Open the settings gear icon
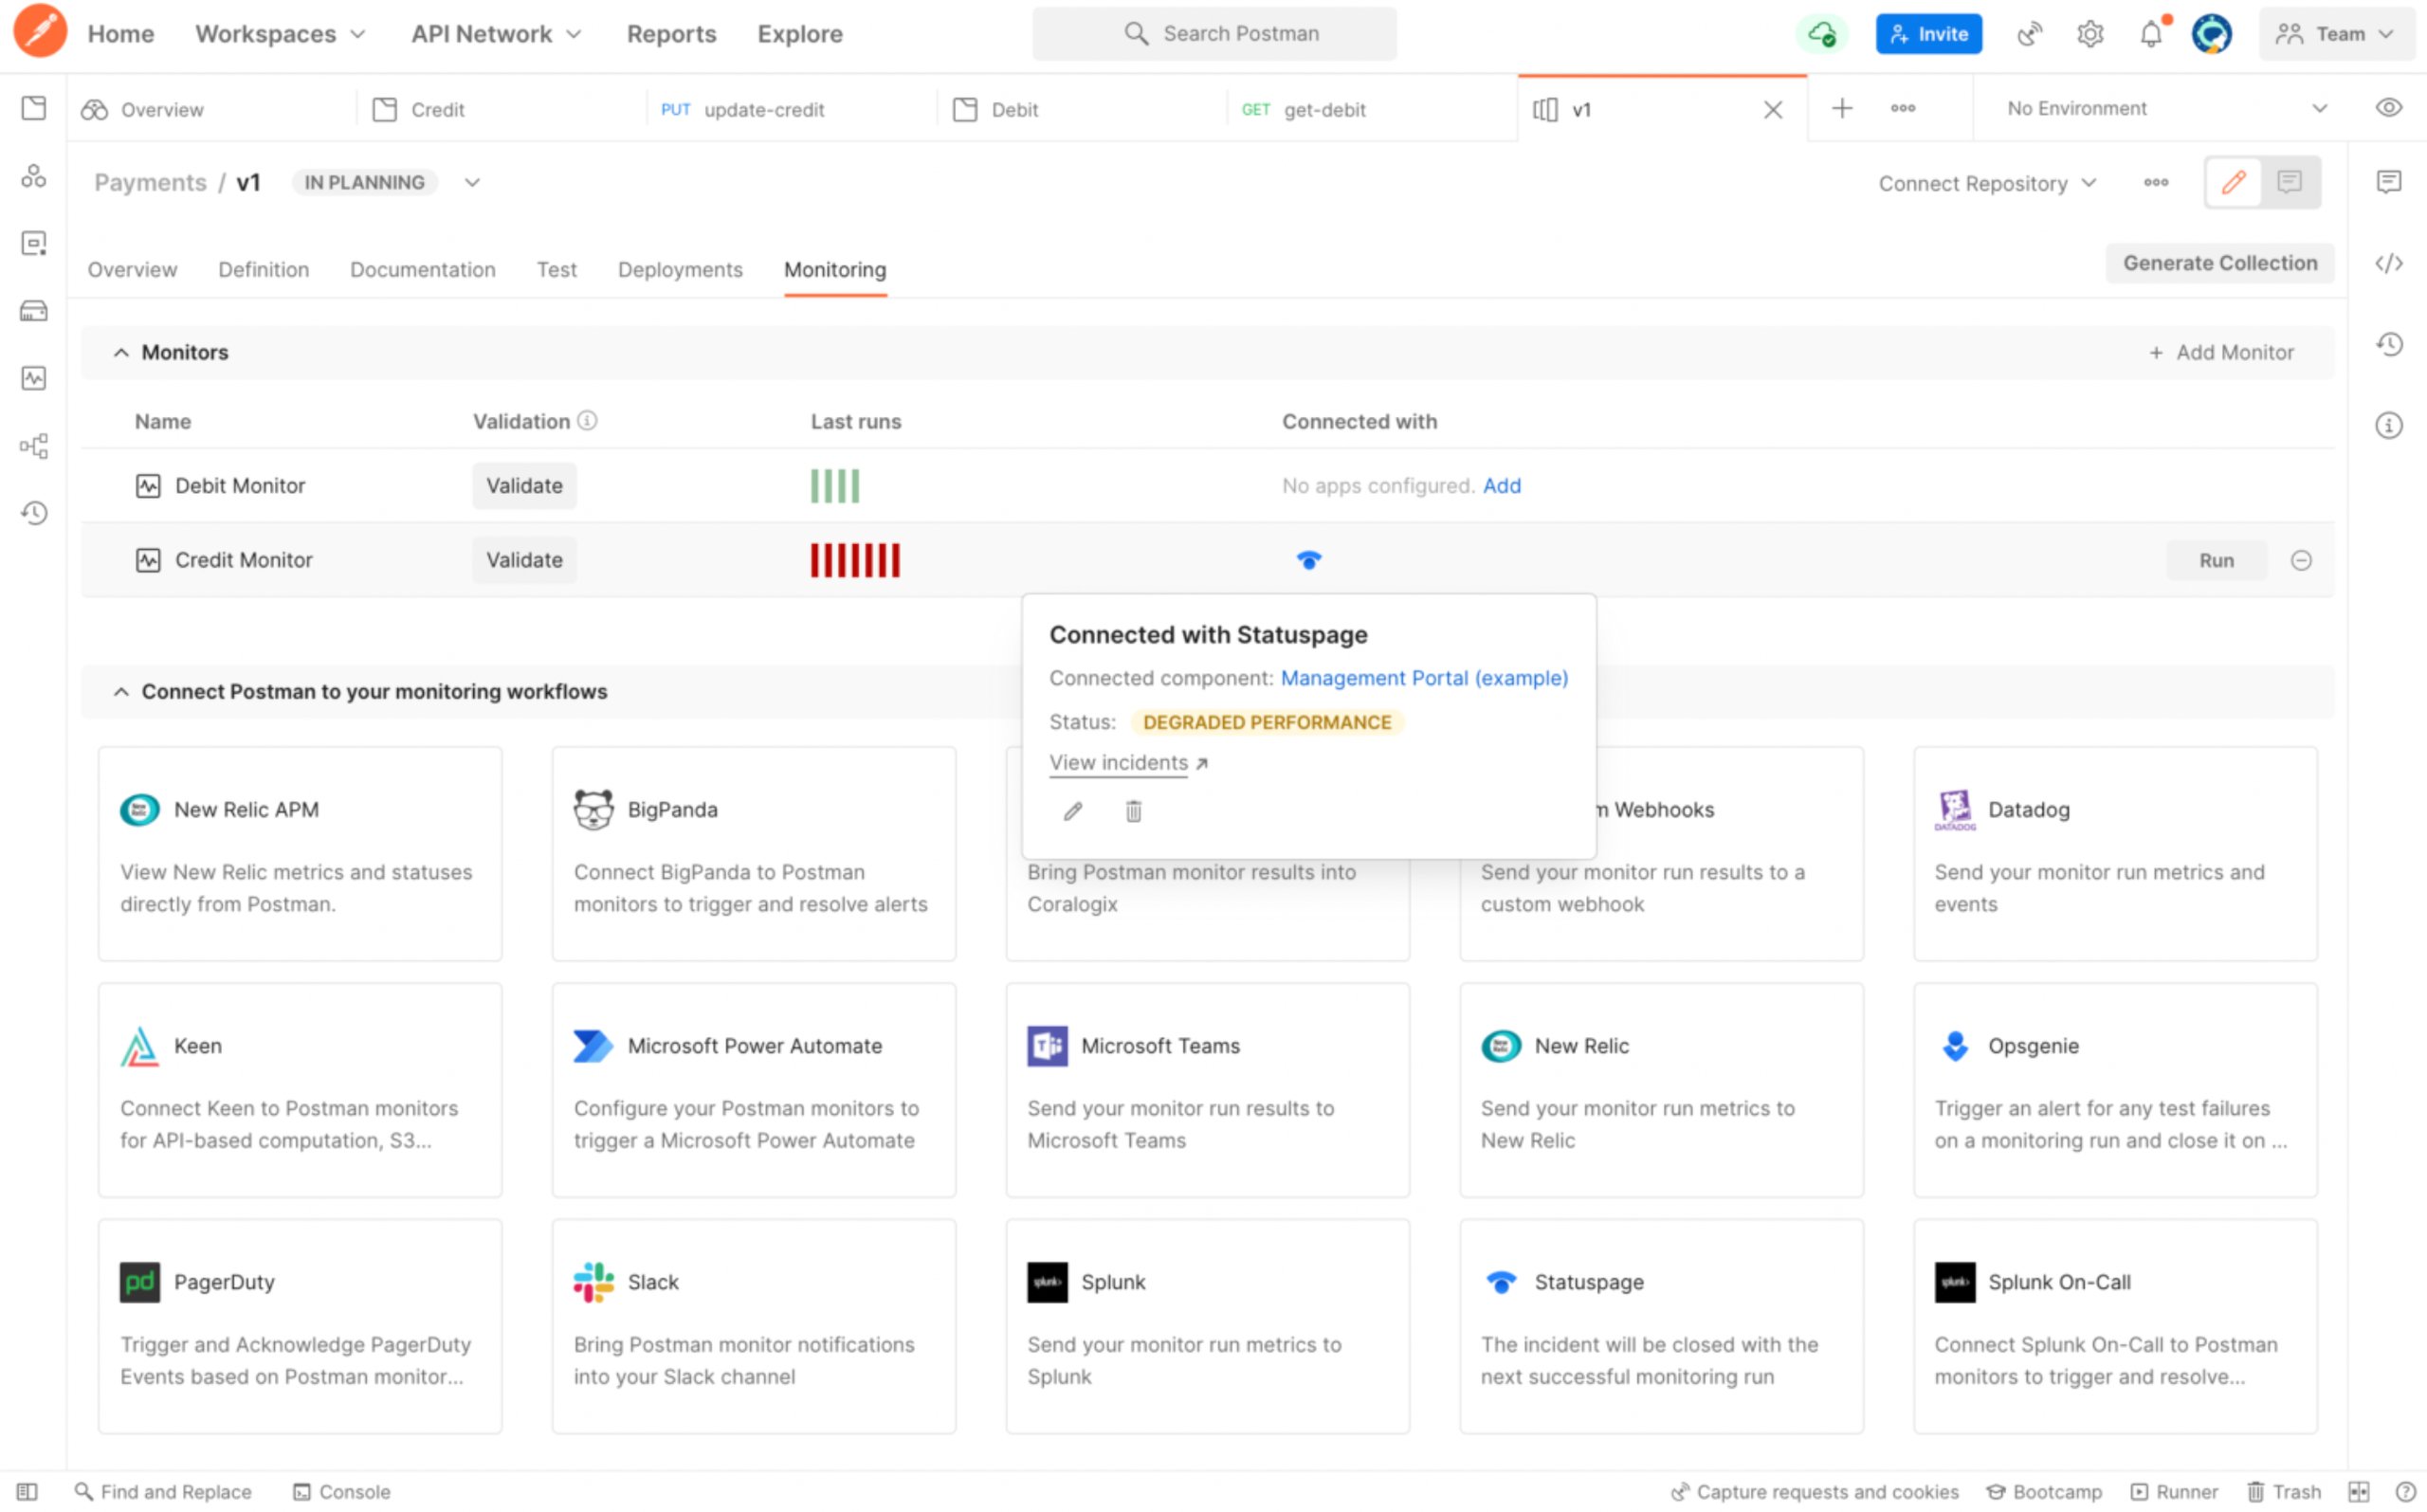 point(2090,34)
